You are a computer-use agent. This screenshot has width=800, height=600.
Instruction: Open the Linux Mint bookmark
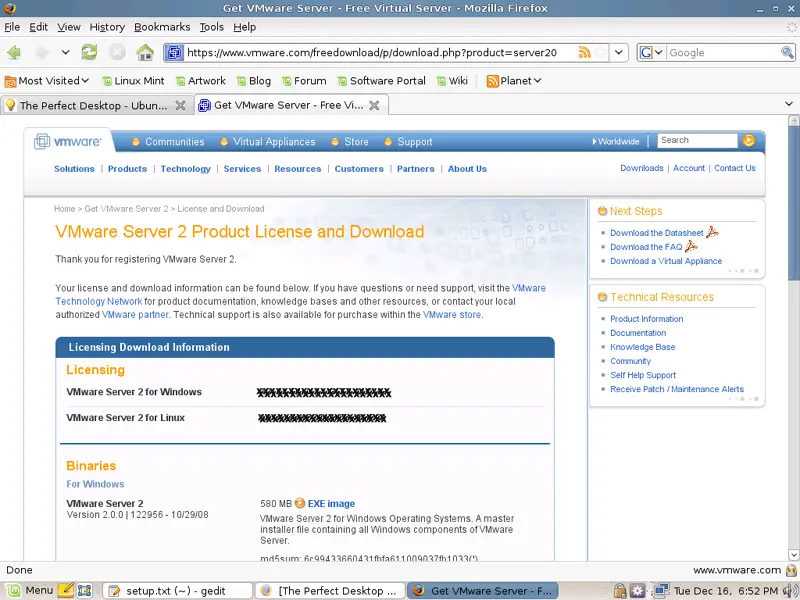[x=133, y=81]
